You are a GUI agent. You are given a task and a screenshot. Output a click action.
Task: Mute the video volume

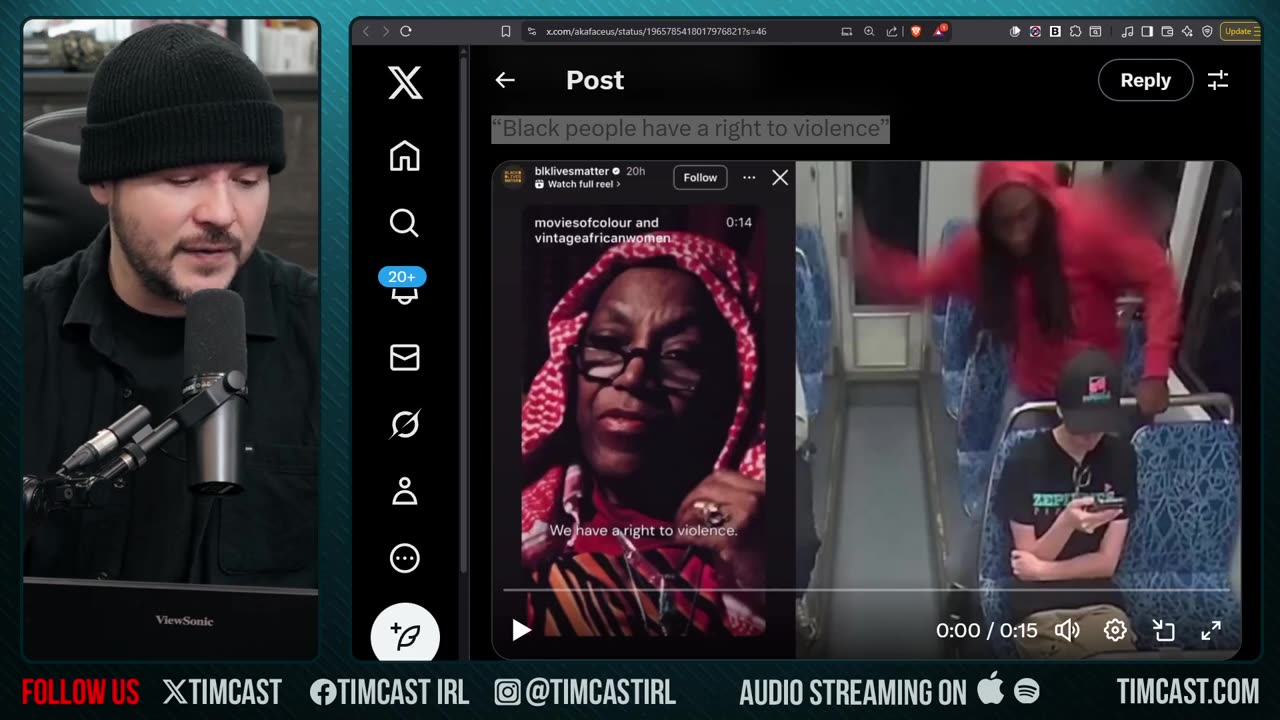[1067, 630]
